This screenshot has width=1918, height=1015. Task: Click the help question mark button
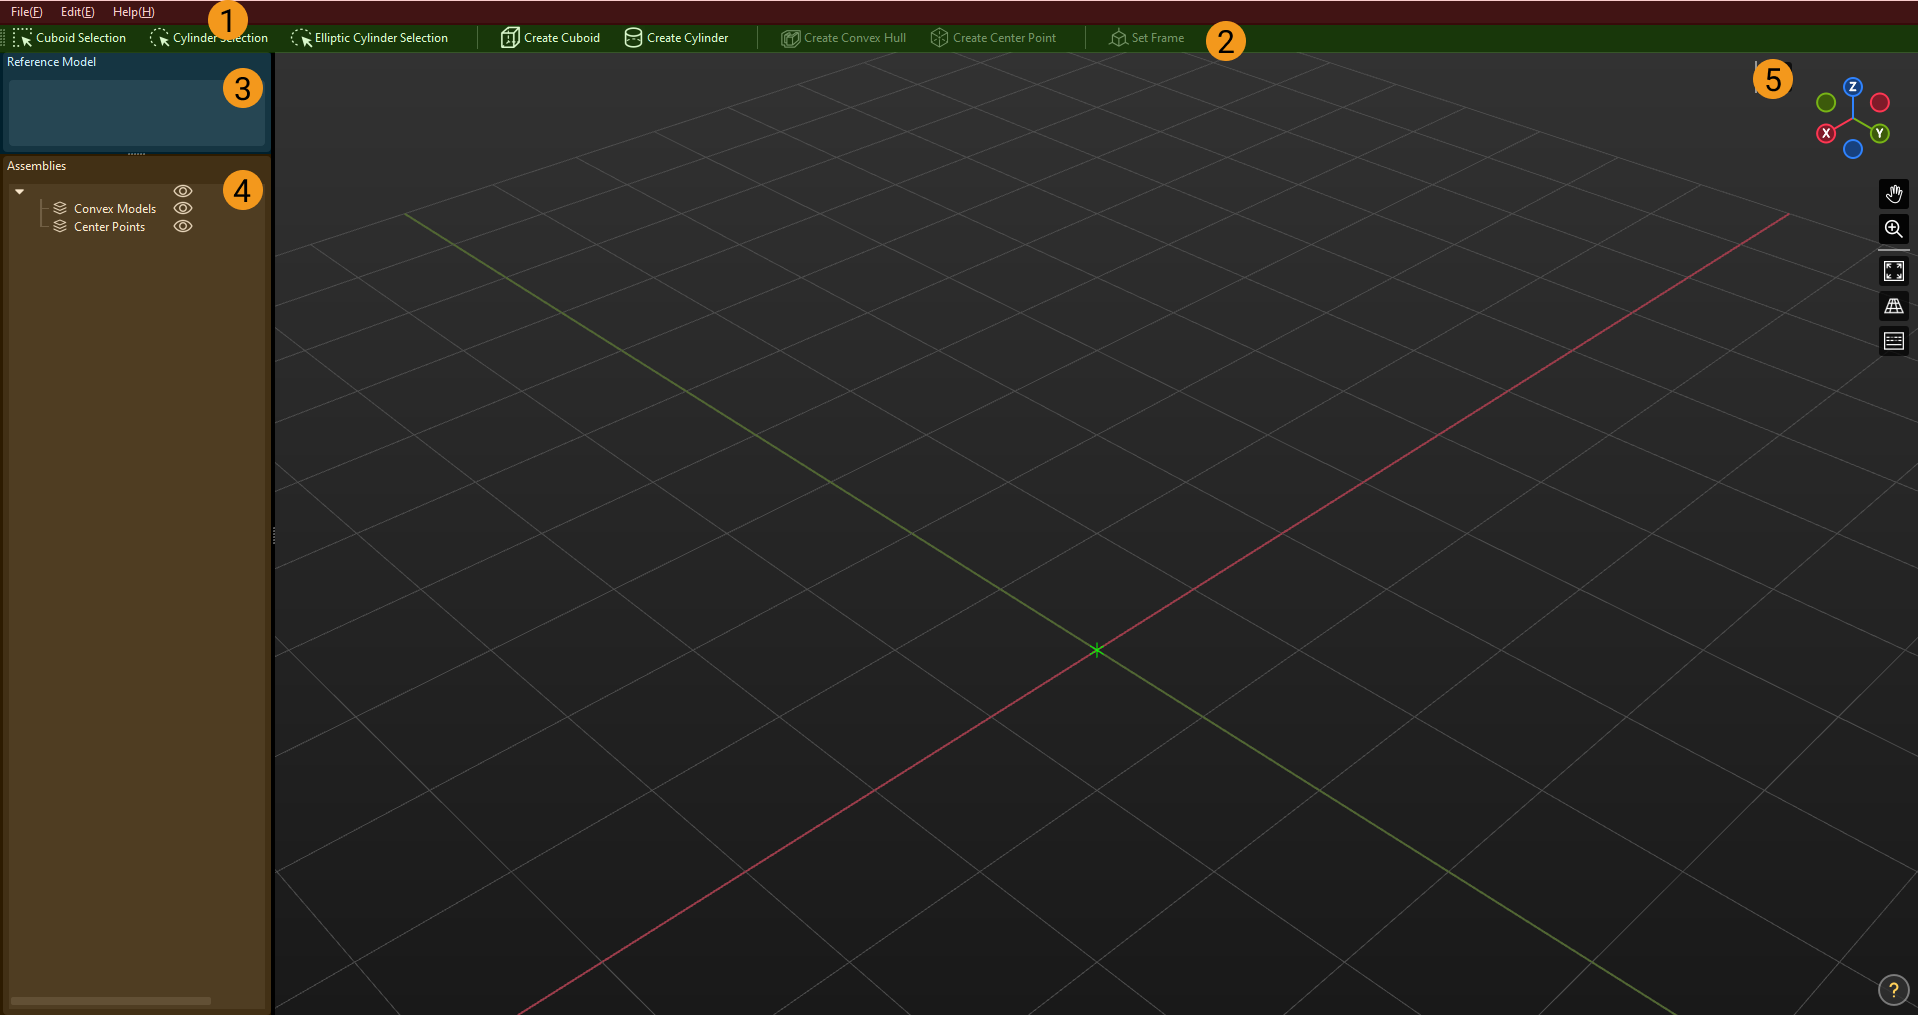coord(1894,989)
